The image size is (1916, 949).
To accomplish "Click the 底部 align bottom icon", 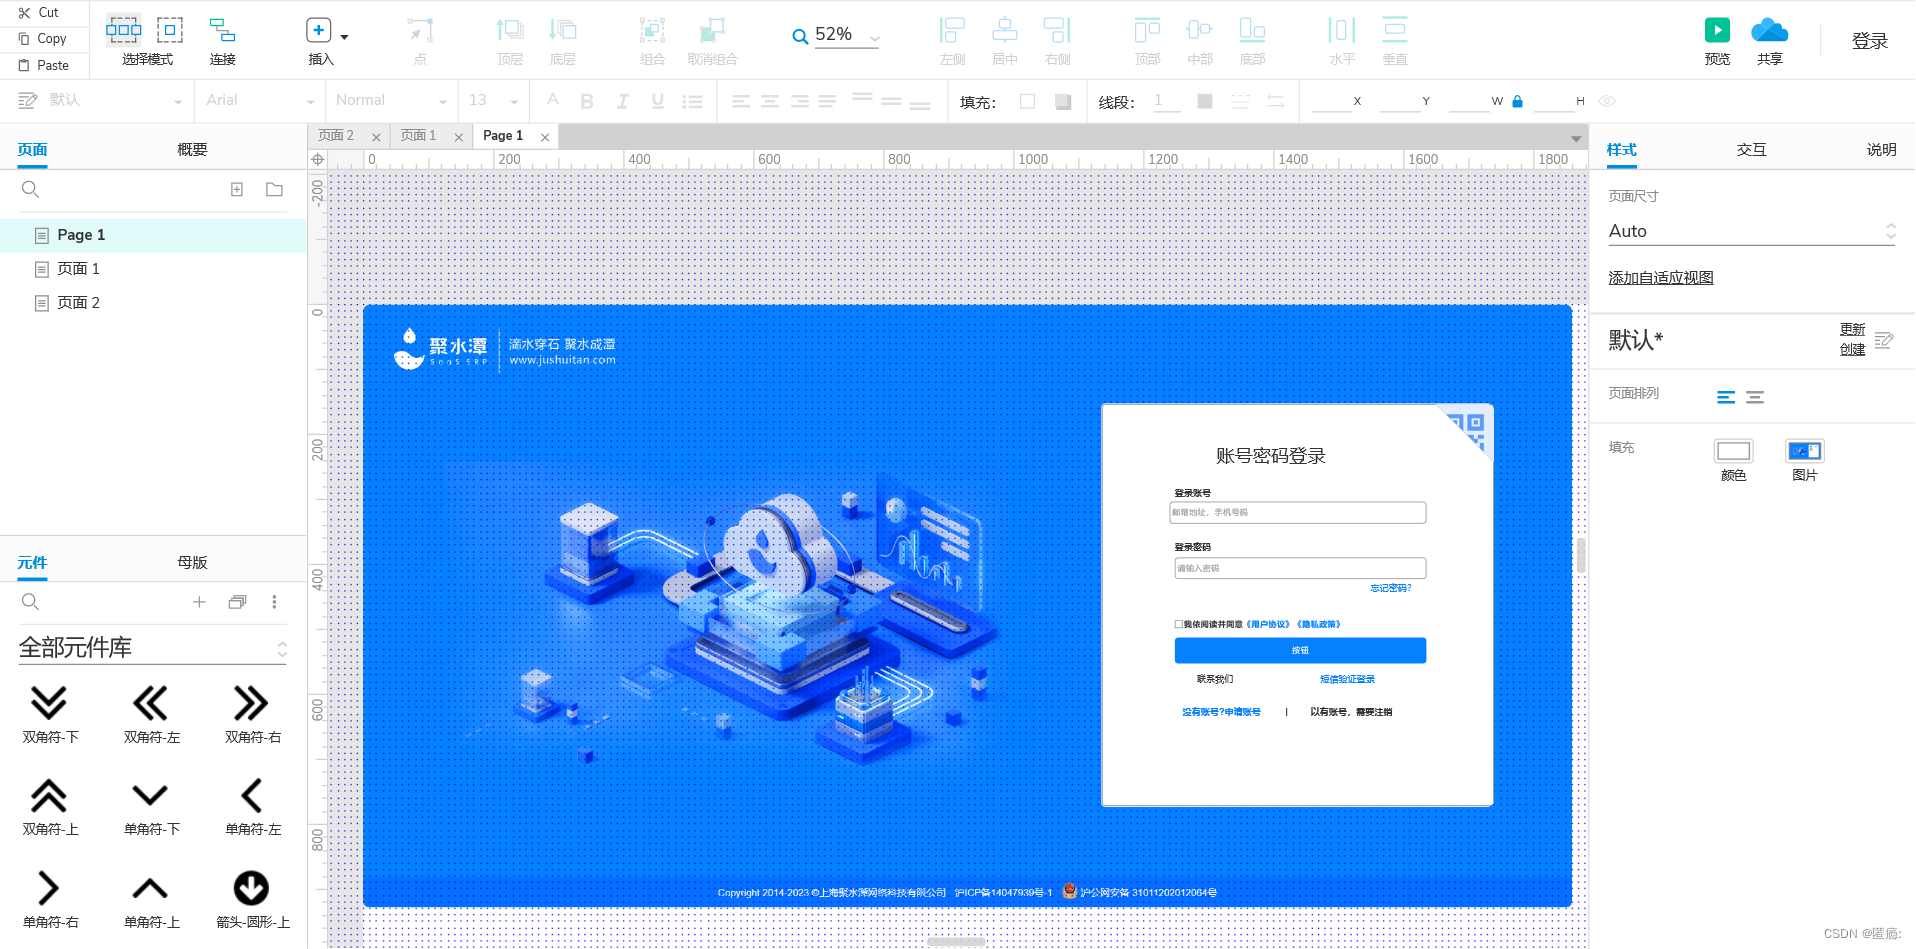I will pos(1252,30).
